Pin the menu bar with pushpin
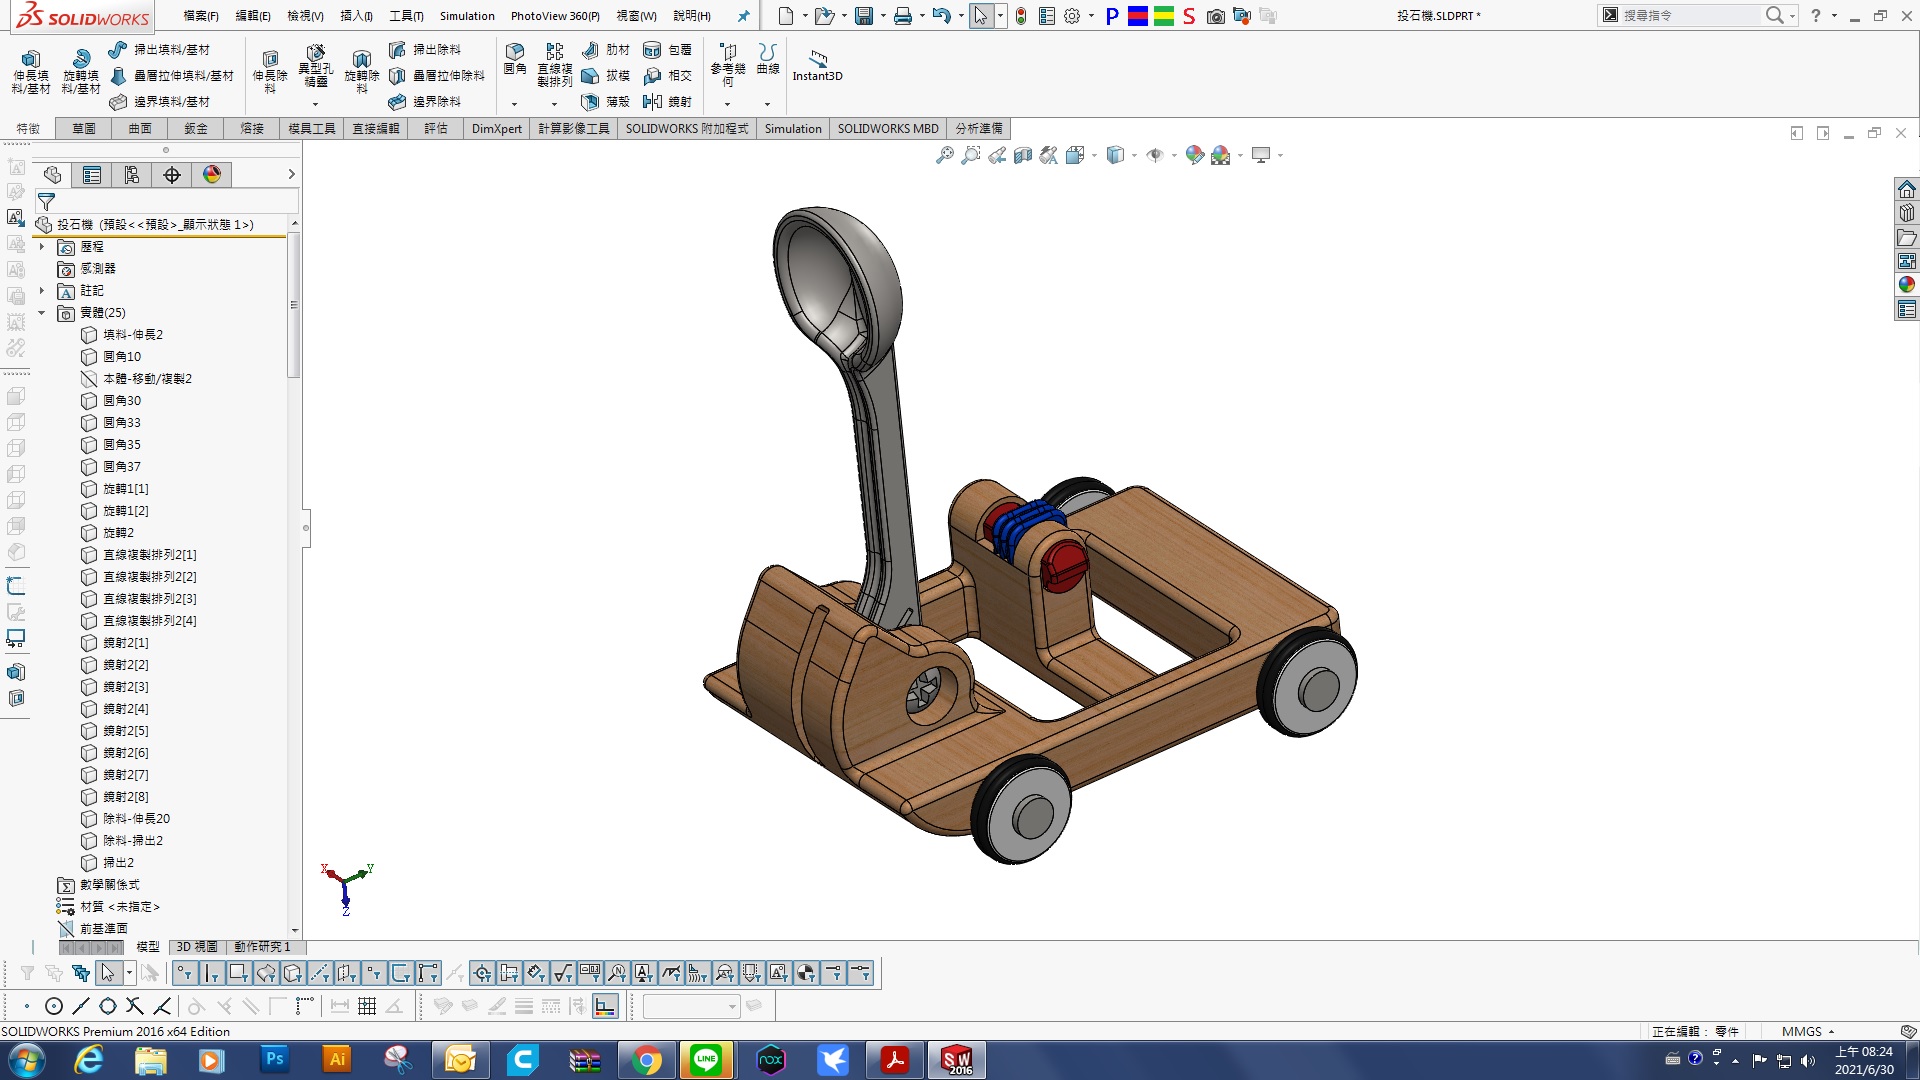 coord(743,16)
